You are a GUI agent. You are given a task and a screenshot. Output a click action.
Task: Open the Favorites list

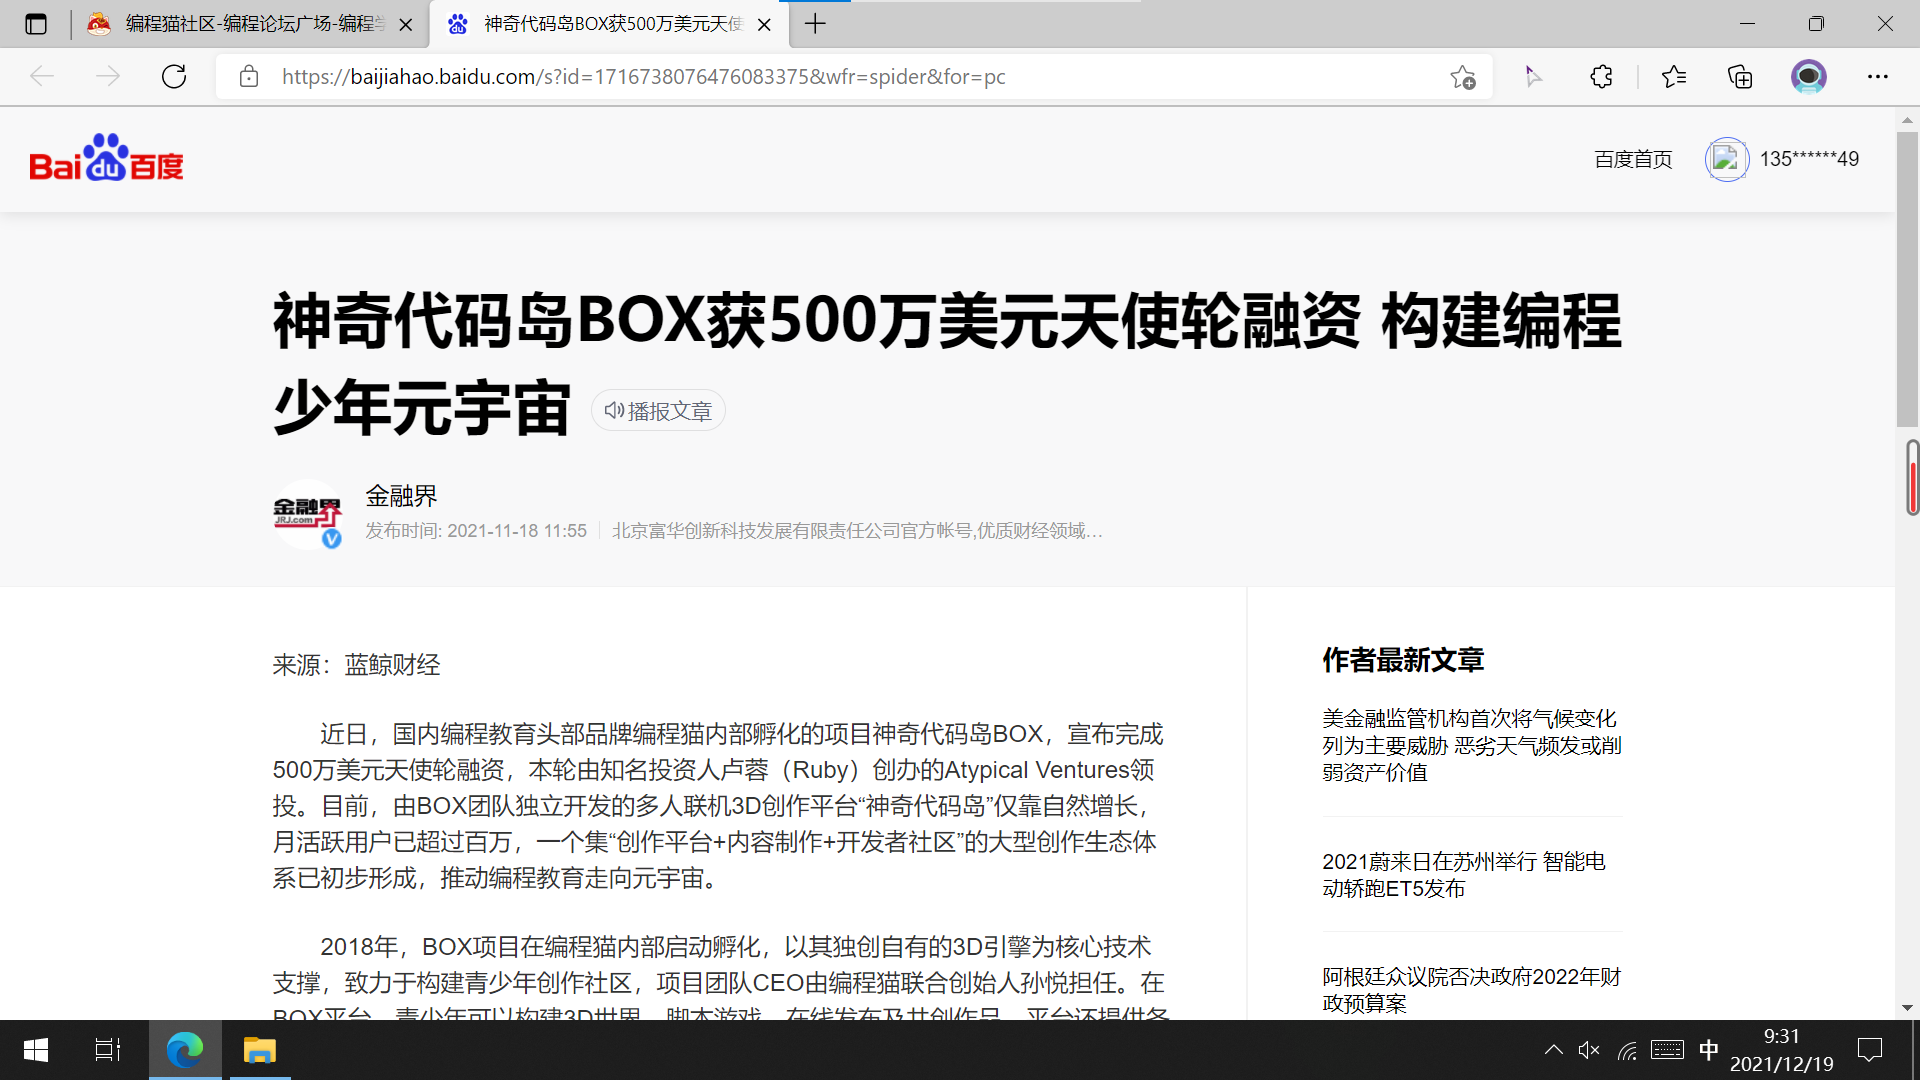point(1674,77)
